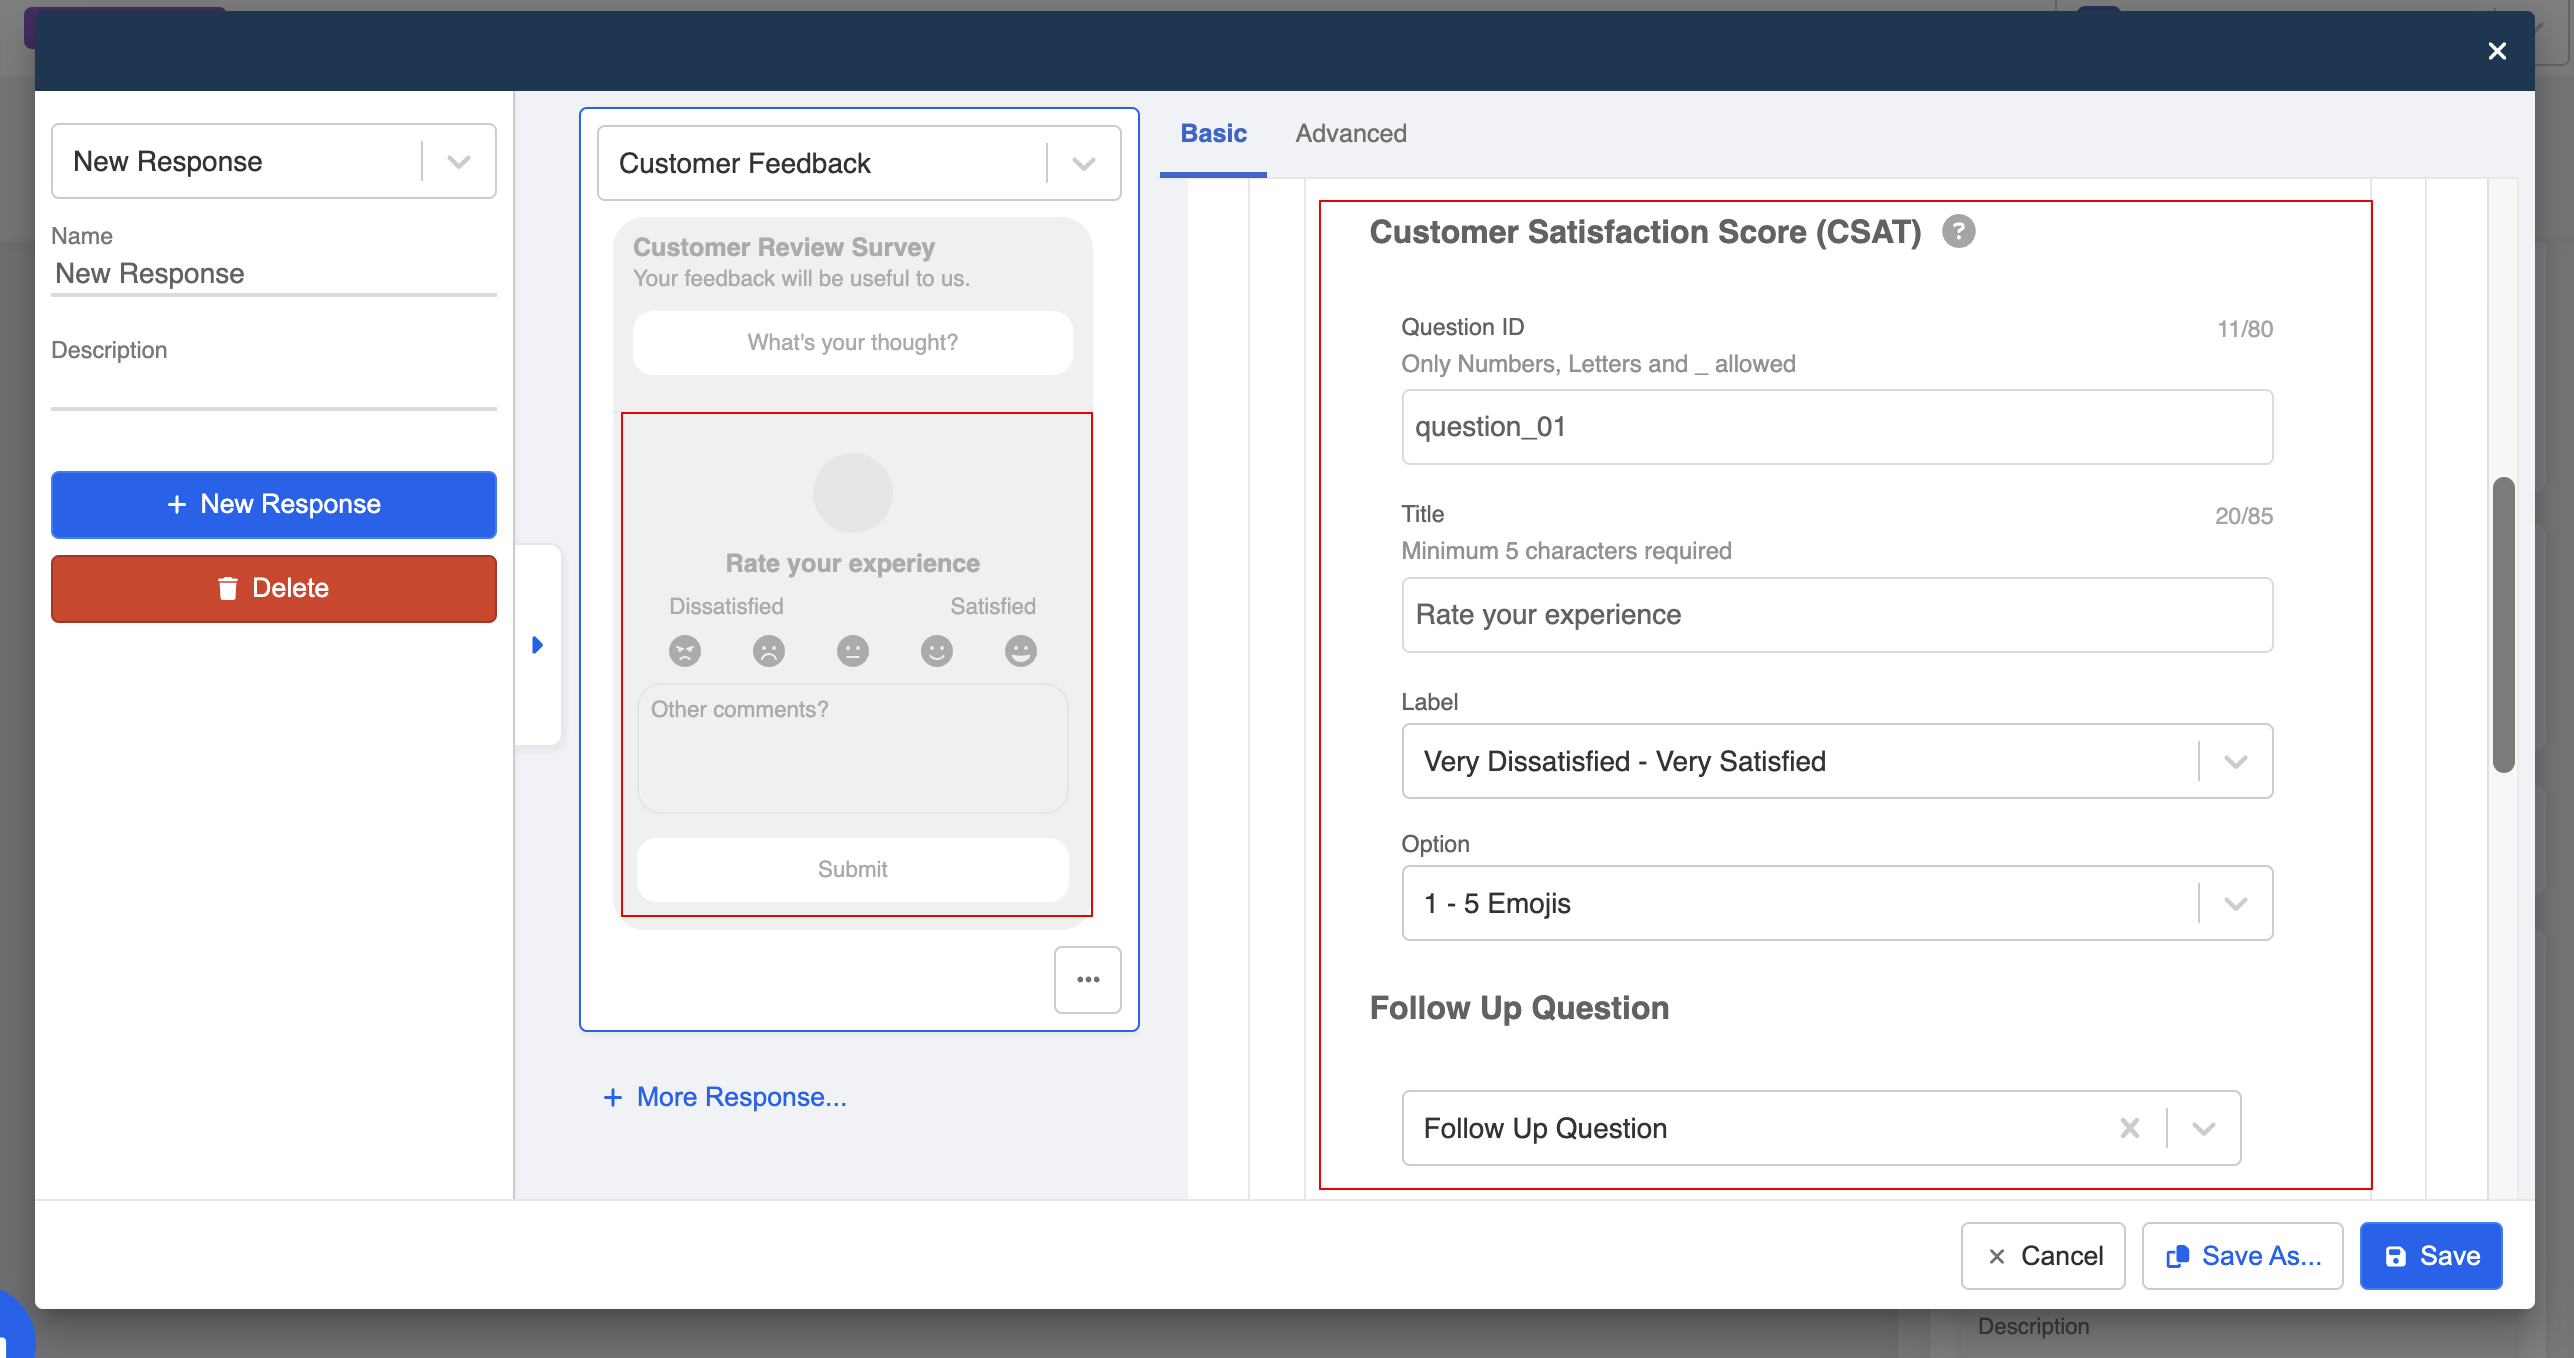The width and height of the screenshot is (2574, 1358).
Task: Click the red Delete button
Action: click(x=274, y=588)
